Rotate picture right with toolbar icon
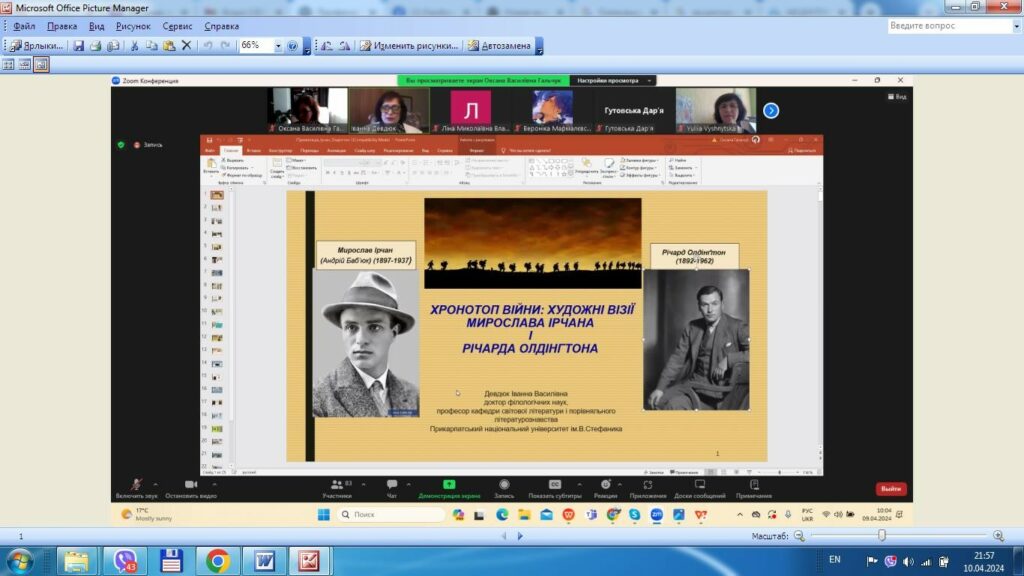1024x576 pixels. click(344, 46)
